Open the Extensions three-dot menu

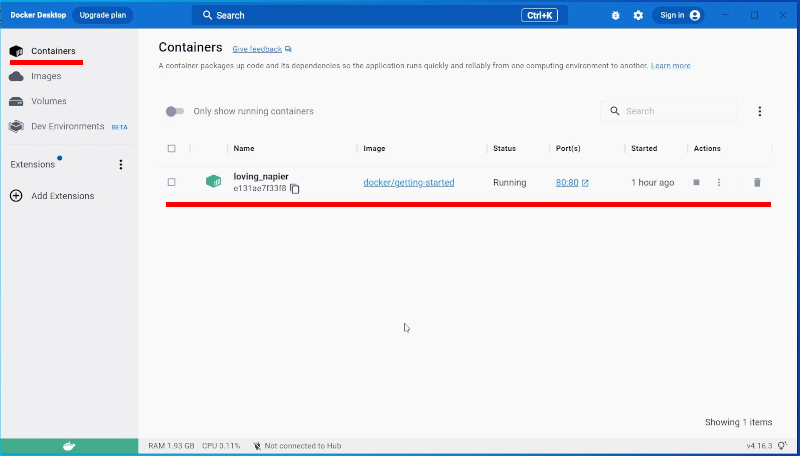pyautogui.click(x=121, y=164)
